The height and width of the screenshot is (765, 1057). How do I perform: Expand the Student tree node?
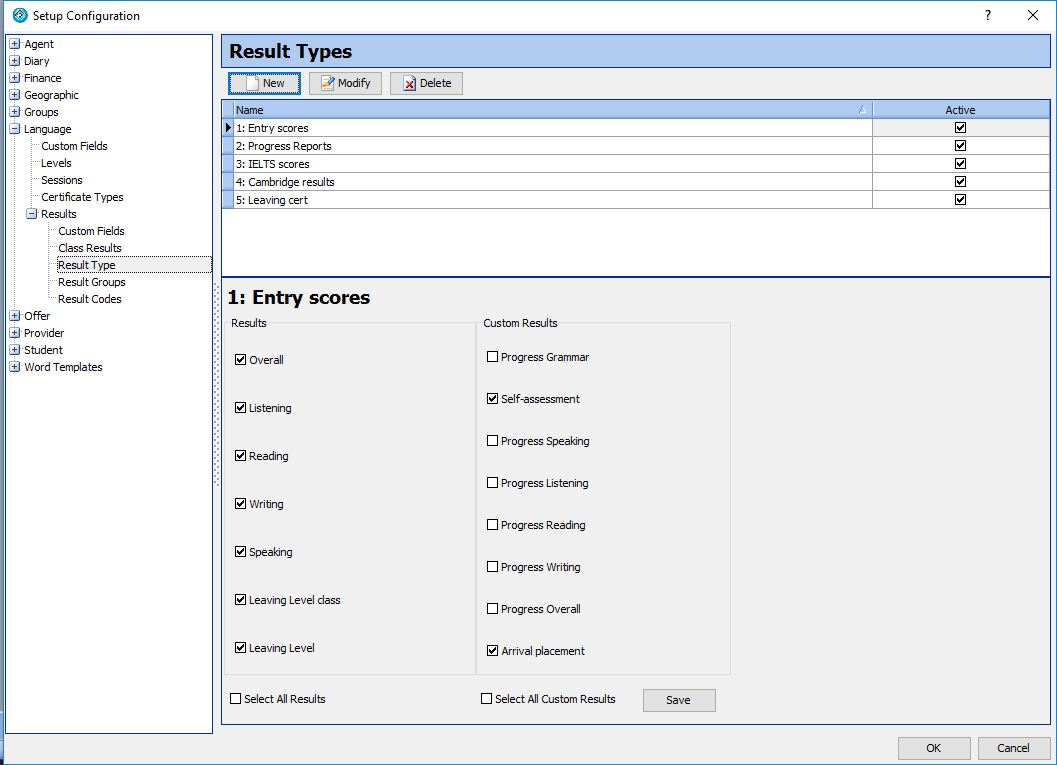(x=15, y=350)
